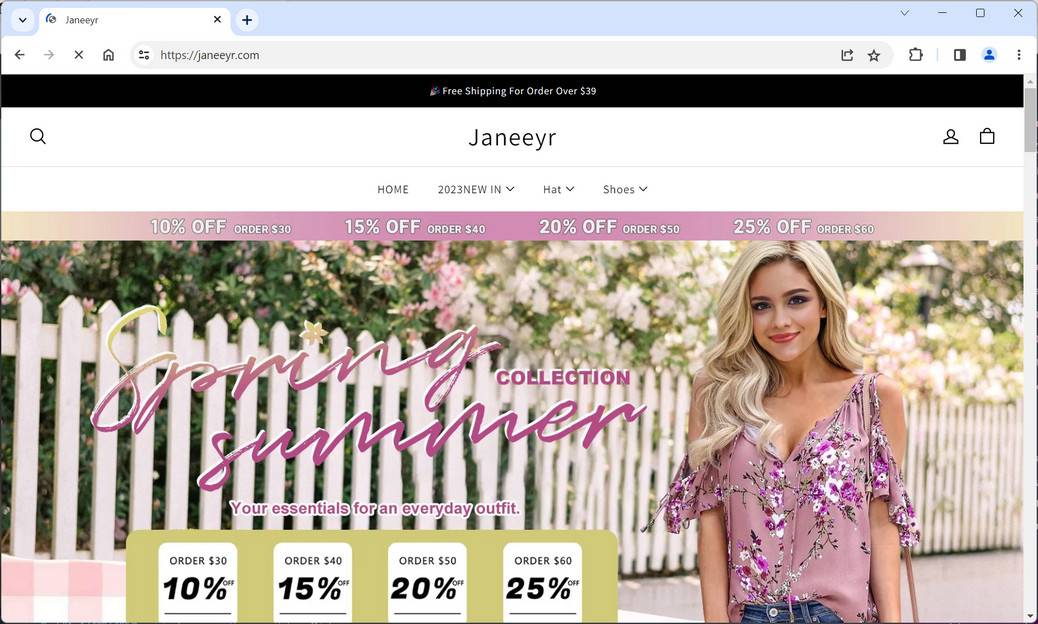Select the HOME menu item
Image resolution: width=1038 pixels, height=624 pixels.
point(393,189)
